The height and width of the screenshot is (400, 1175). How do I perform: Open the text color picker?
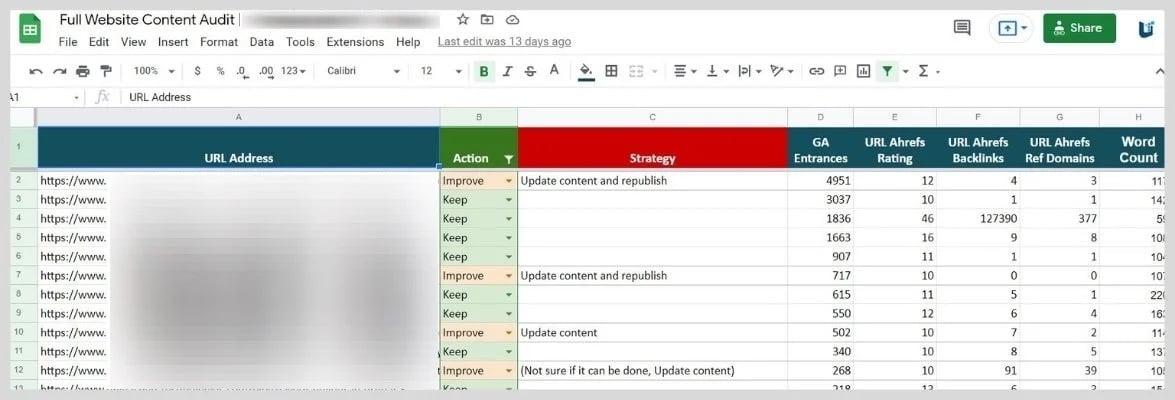click(x=554, y=71)
